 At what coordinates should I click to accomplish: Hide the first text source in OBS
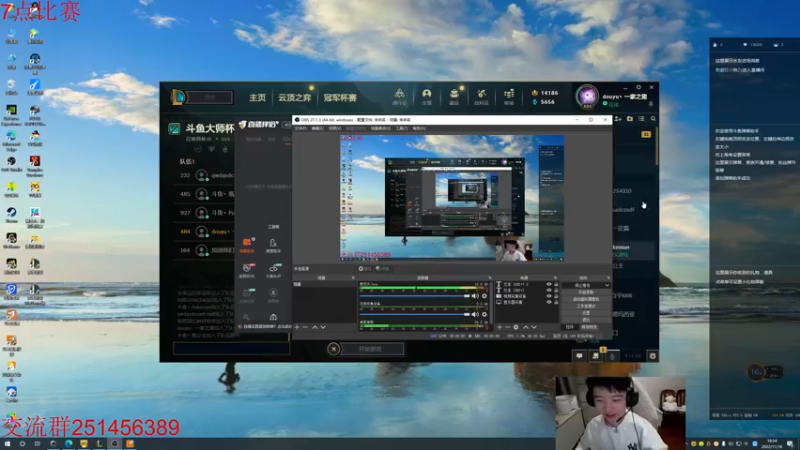click(x=549, y=284)
